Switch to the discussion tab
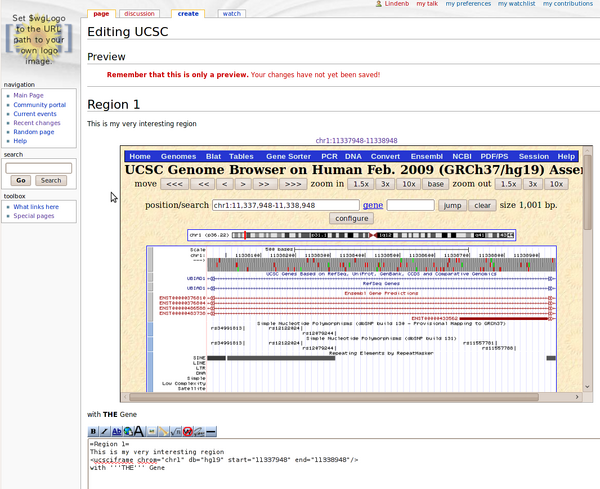 pos(140,14)
